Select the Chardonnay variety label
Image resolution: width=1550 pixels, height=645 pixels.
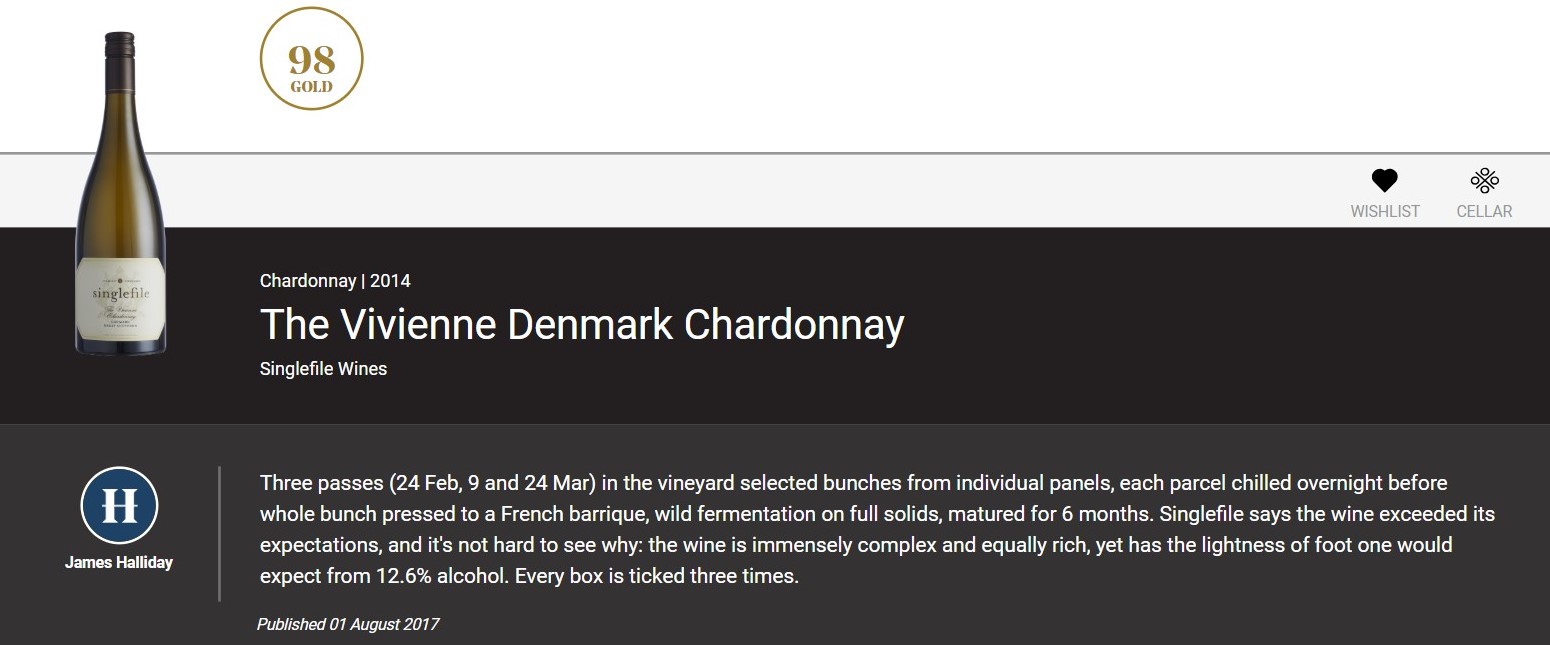tap(307, 281)
